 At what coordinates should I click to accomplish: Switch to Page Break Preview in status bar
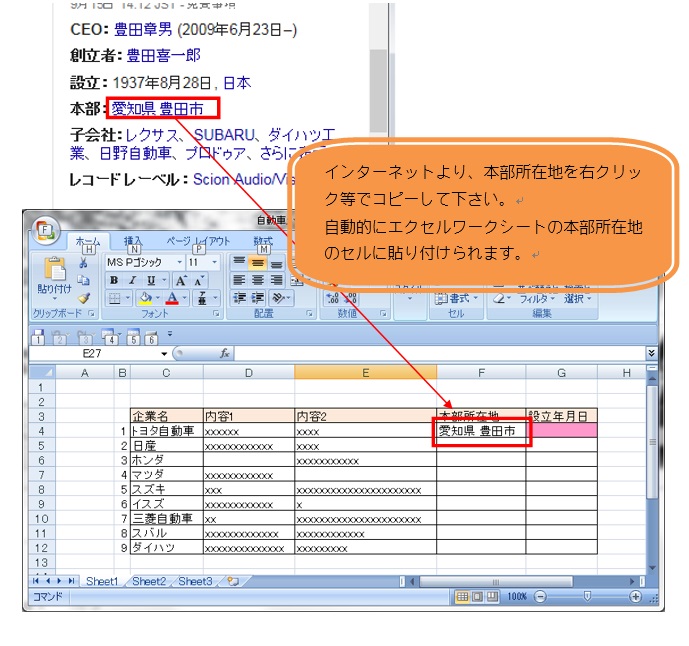492,596
